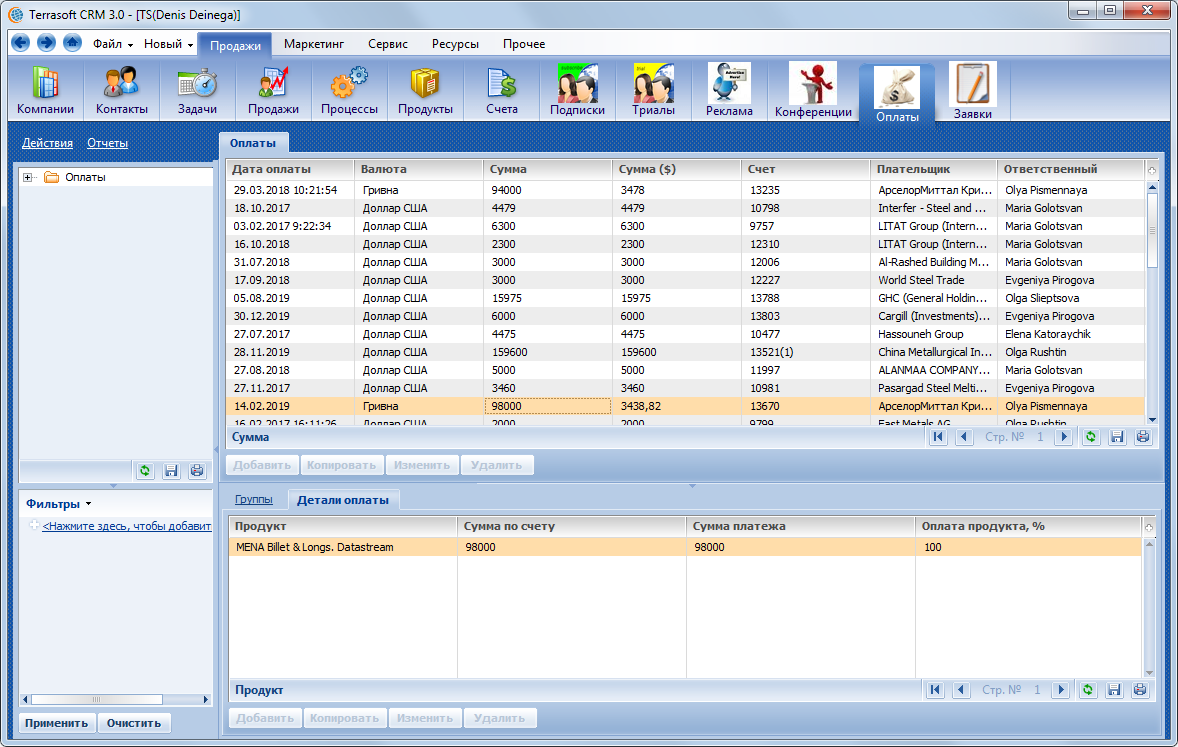Save the folder tree panel settings
The image size is (1178, 747).
171,470
